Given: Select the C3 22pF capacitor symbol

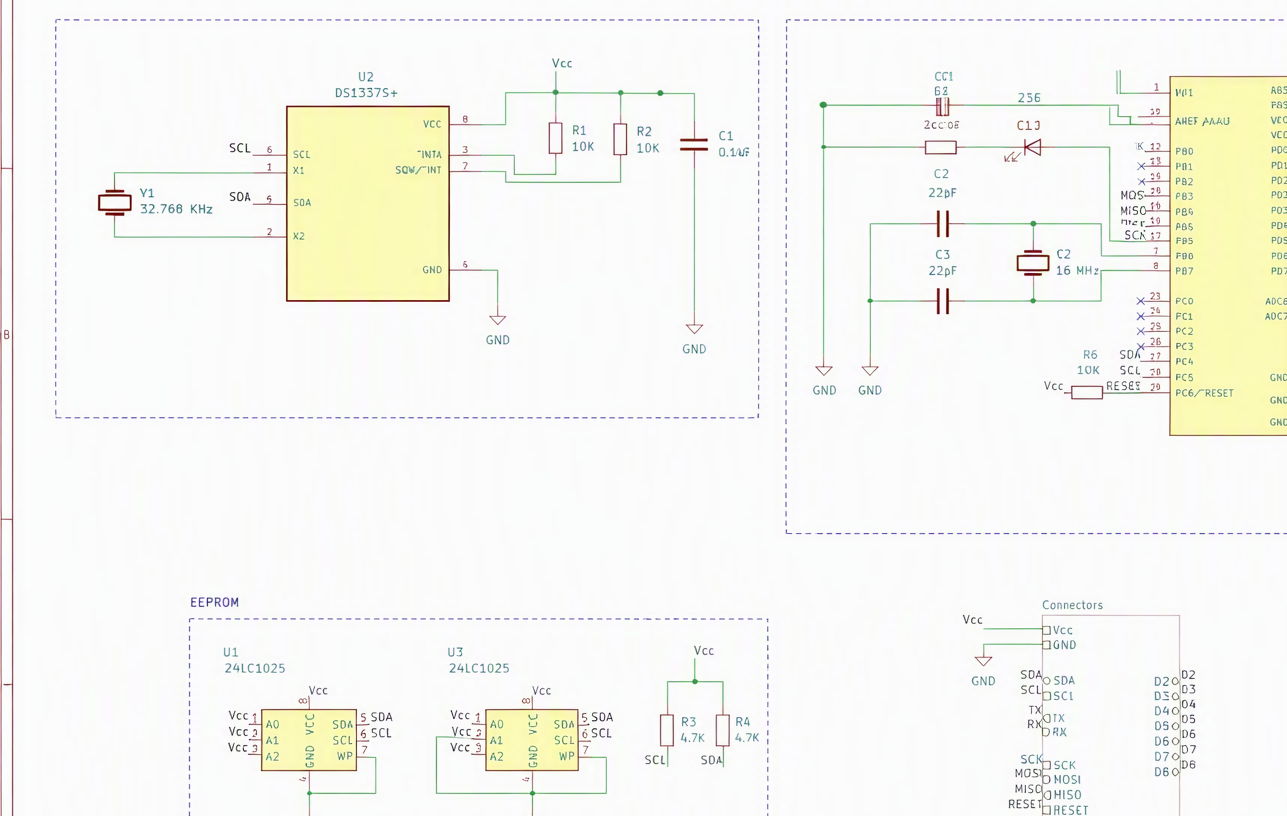Looking at the screenshot, I should pyautogui.click(x=942, y=300).
